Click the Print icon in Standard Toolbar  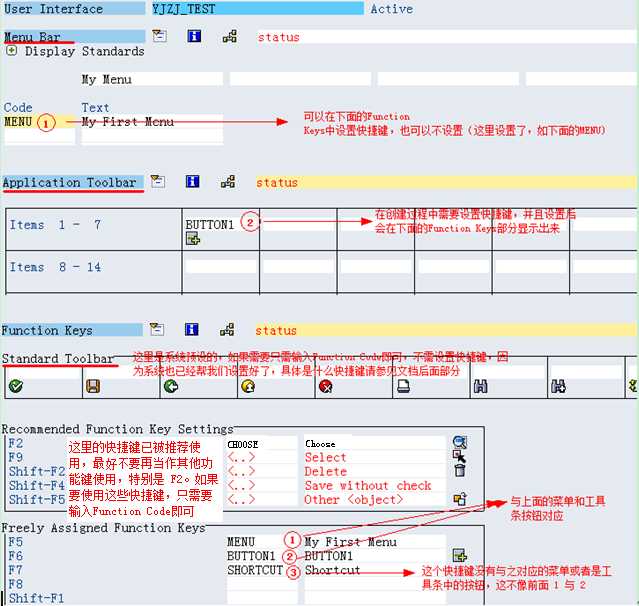(403, 387)
